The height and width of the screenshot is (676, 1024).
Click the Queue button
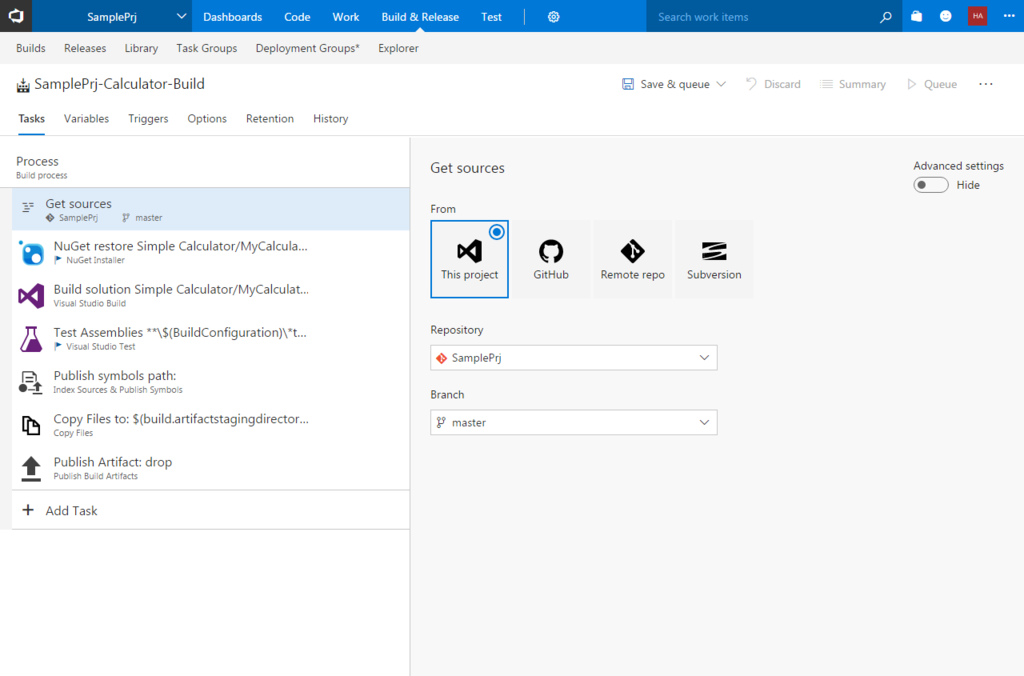tap(932, 84)
